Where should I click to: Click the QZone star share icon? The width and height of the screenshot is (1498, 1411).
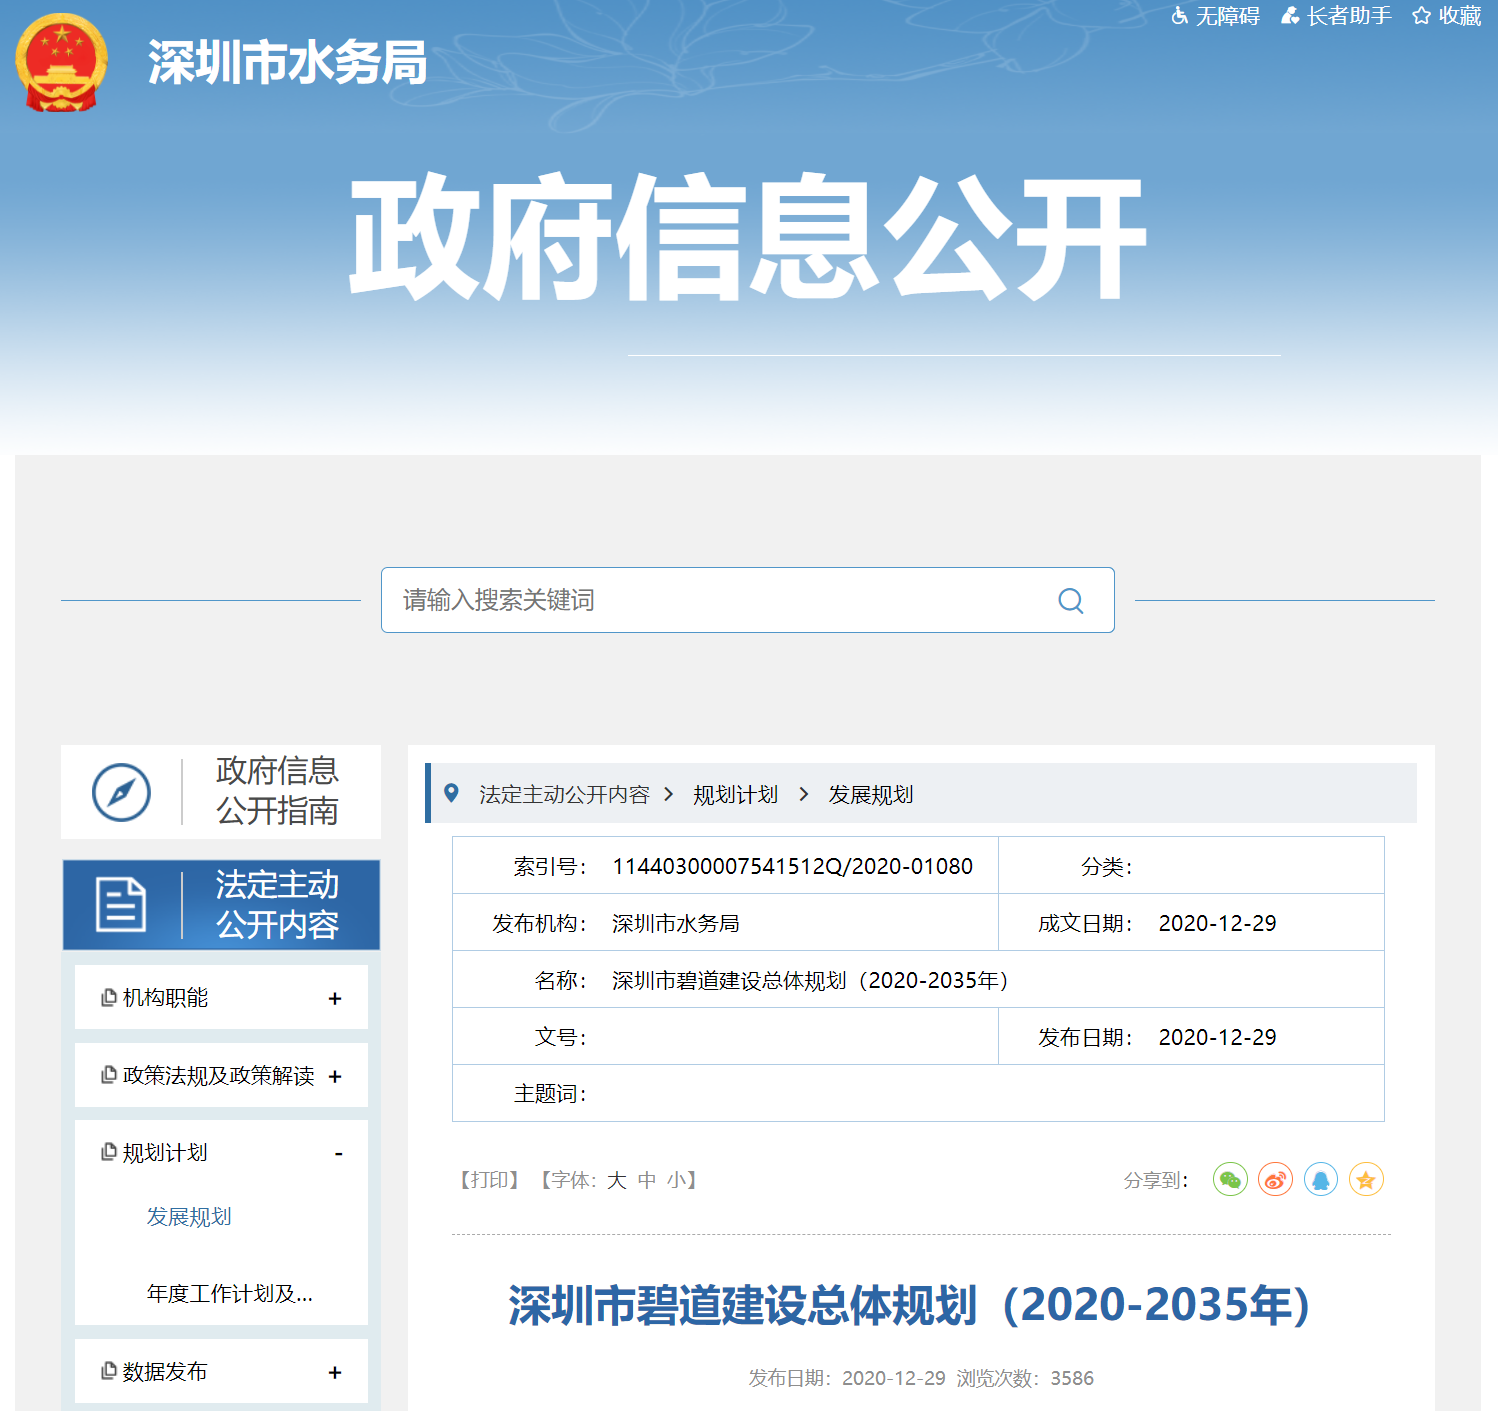(x=1366, y=1180)
